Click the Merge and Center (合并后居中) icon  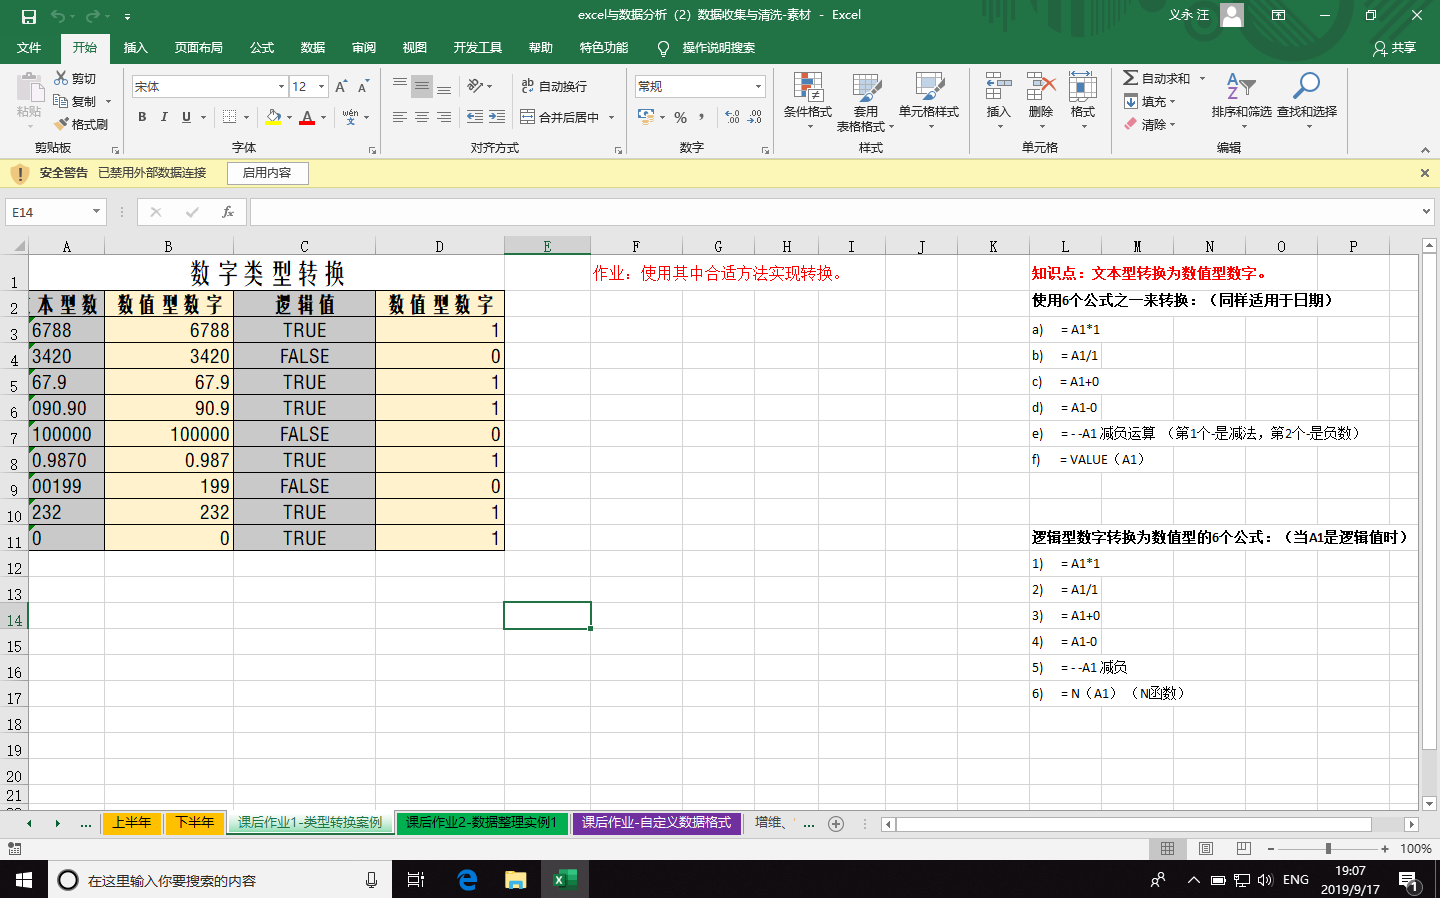click(528, 117)
